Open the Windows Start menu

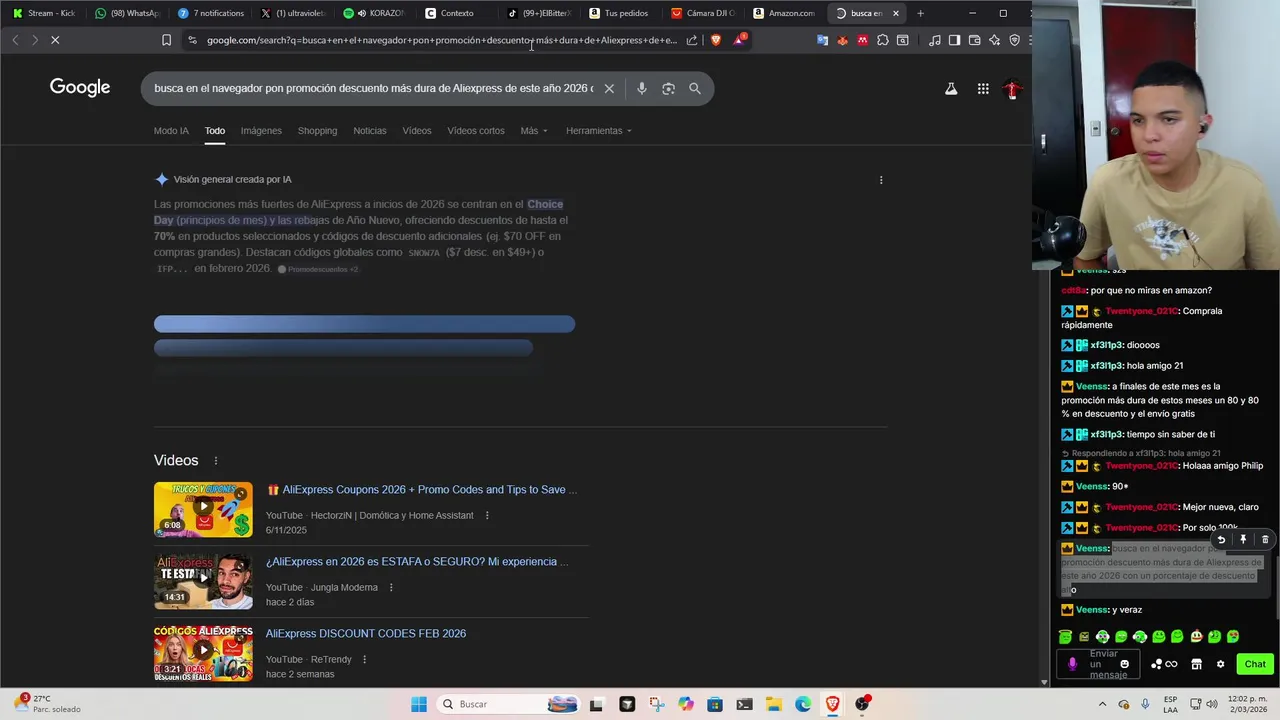[x=420, y=704]
